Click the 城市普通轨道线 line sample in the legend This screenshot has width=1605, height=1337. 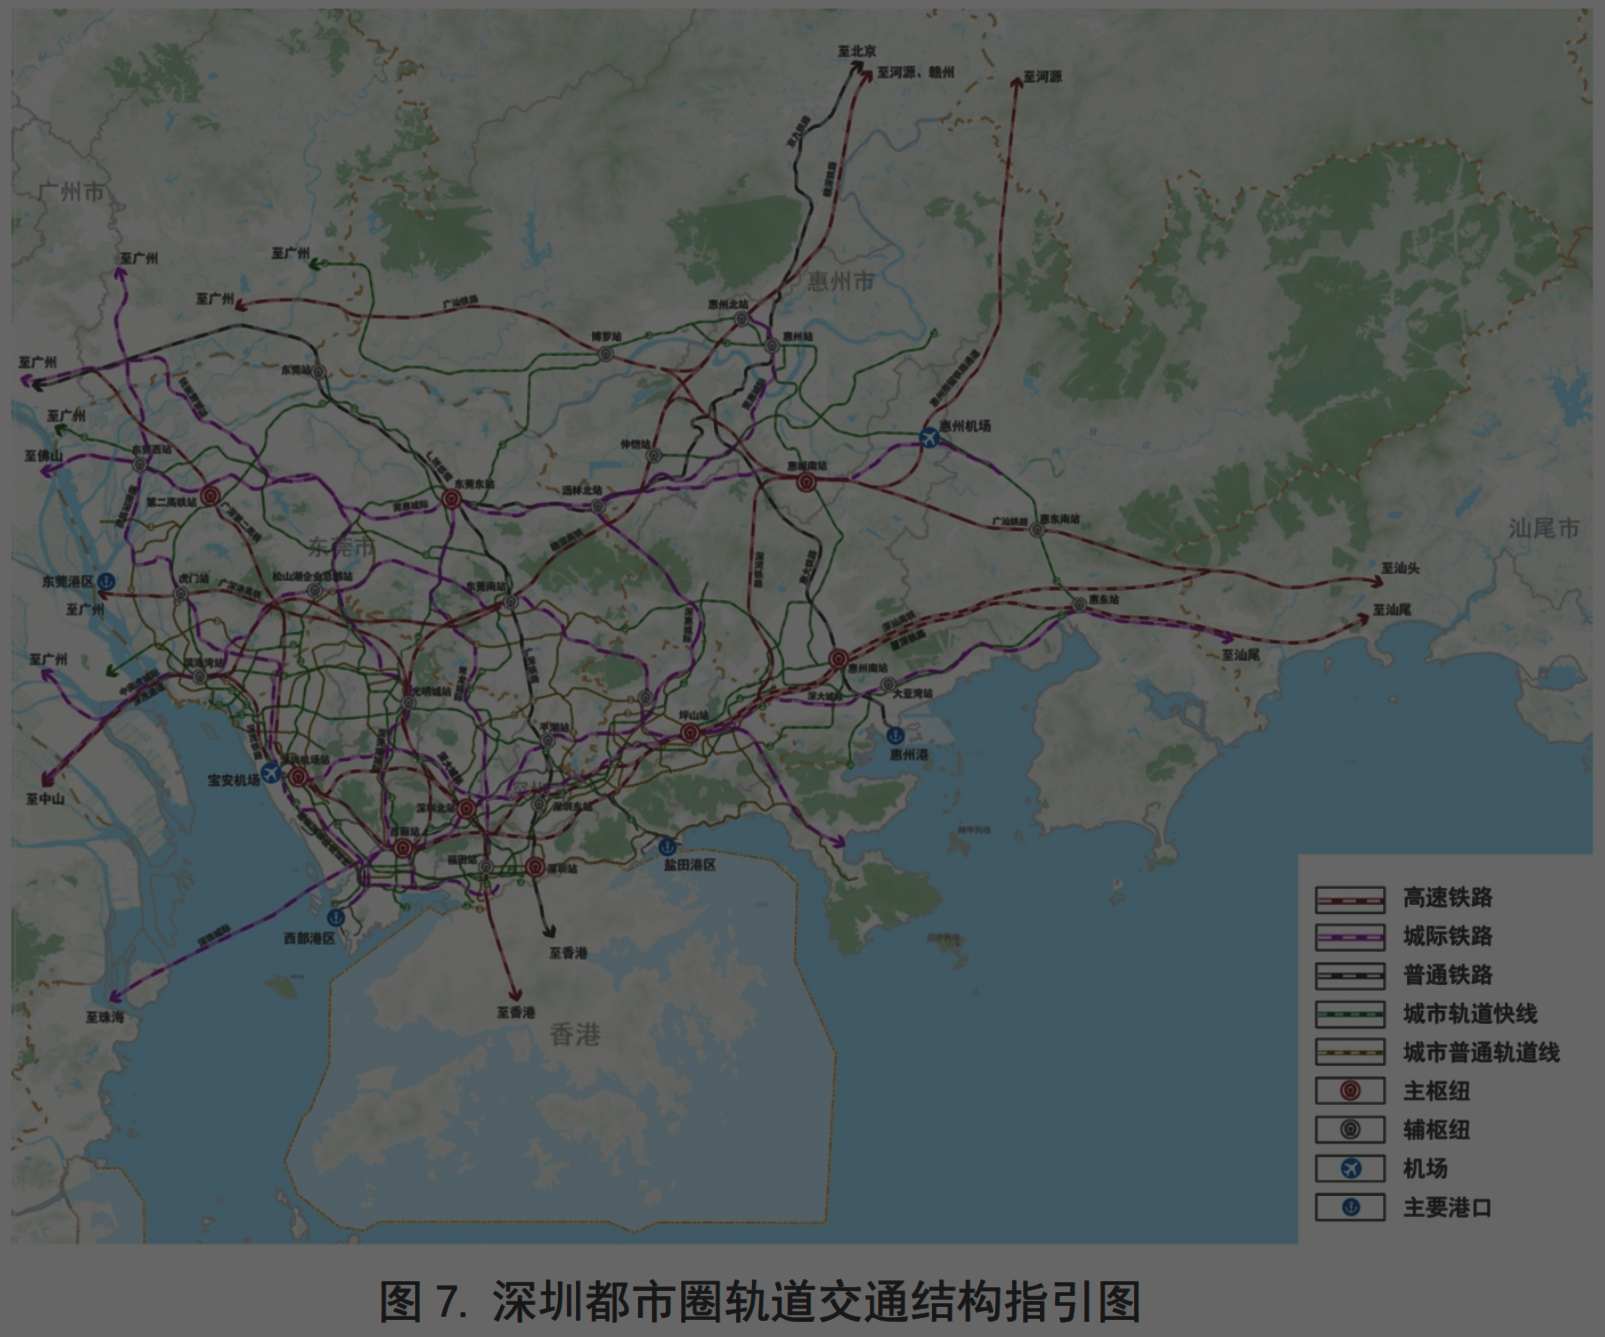1350,1052
